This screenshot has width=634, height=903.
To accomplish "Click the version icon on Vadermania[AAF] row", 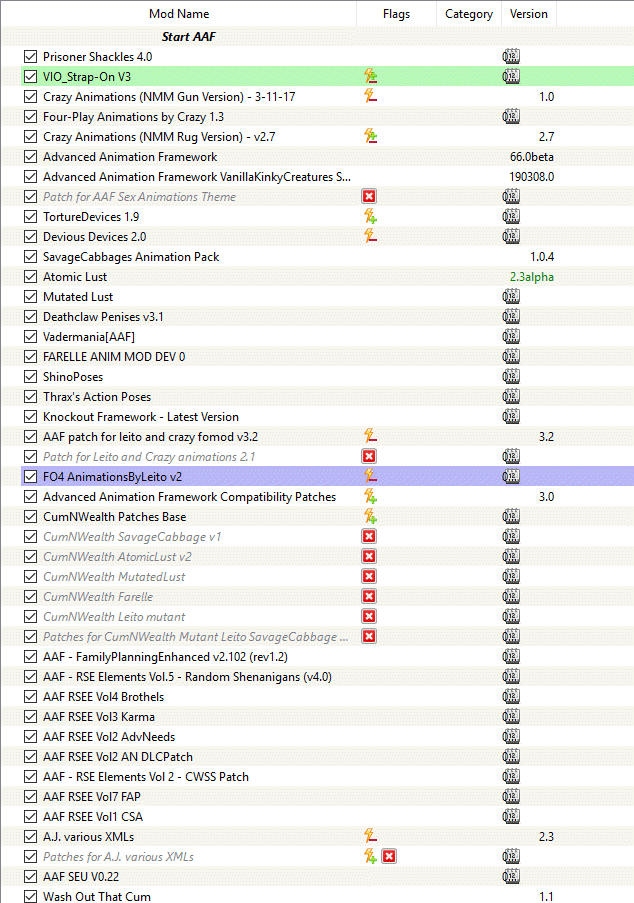I will coord(511,336).
